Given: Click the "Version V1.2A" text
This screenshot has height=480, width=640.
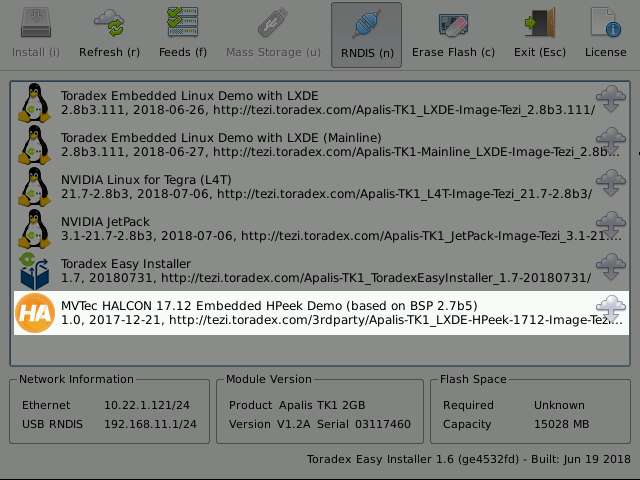Looking at the screenshot, I should coord(270,424).
